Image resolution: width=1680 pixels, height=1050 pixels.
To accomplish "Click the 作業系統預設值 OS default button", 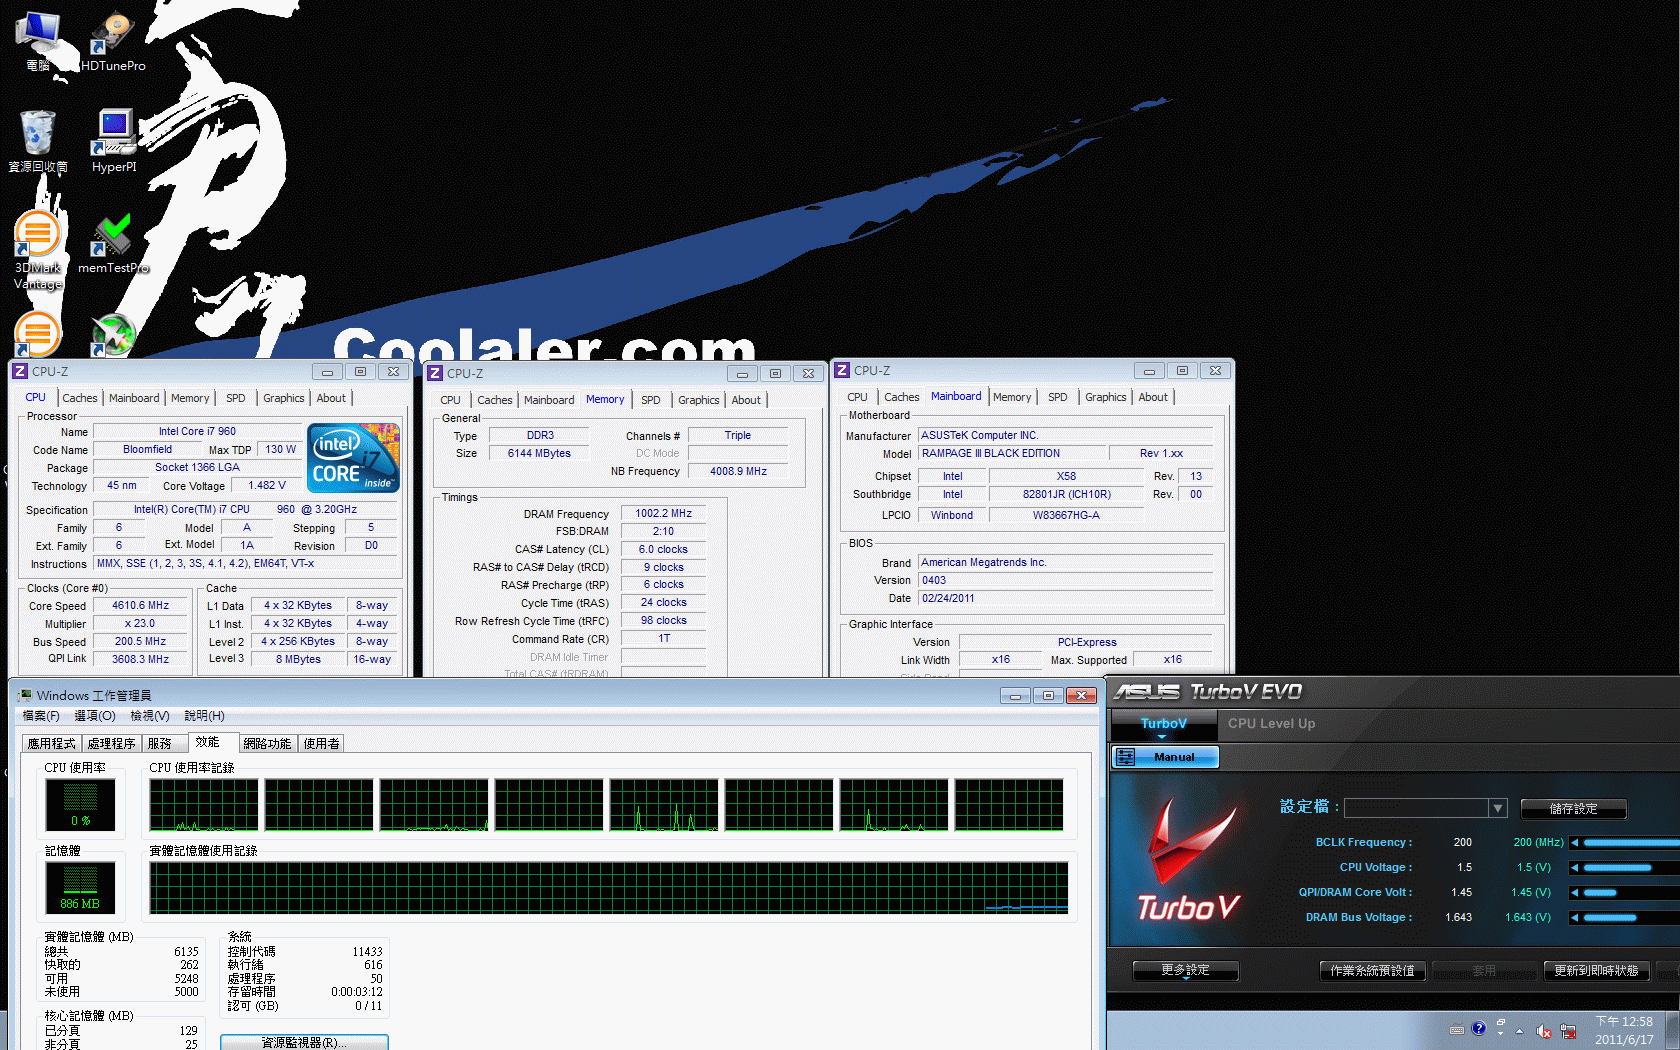I will (x=1372, y=971).
